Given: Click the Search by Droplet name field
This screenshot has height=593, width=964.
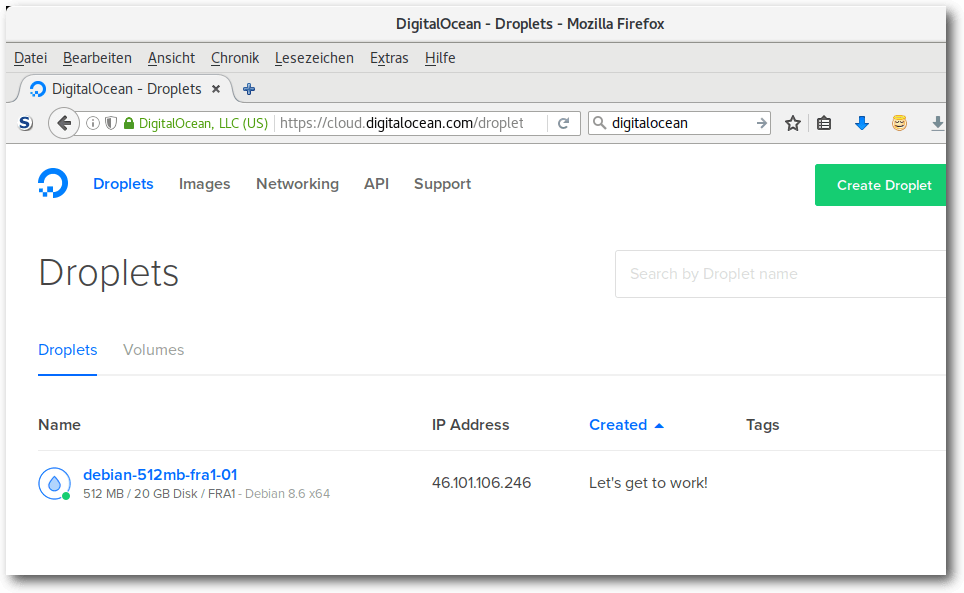Looking at the screenshot, I should click(x=780, y=274).
